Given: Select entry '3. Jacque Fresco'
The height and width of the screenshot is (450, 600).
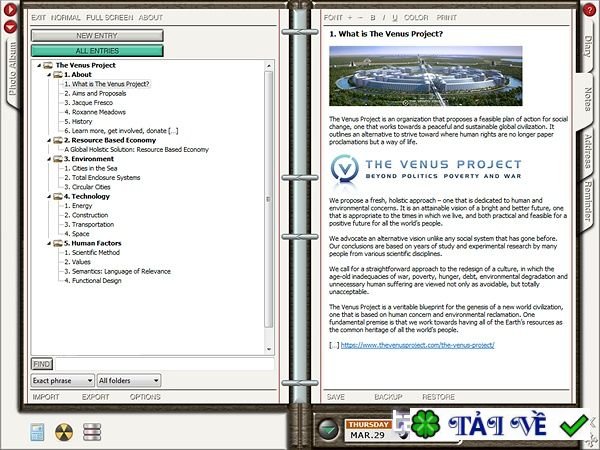Looking at the screenshot, I should coord(88,103).
